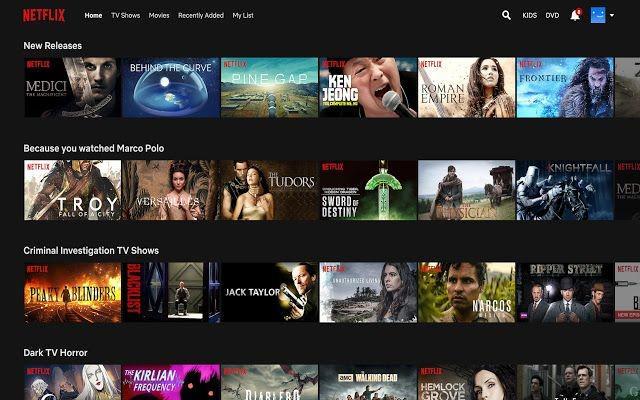This screenshot has height=400, width=640.
Task: Open the search magnifier icon
Action: point(506,16)
